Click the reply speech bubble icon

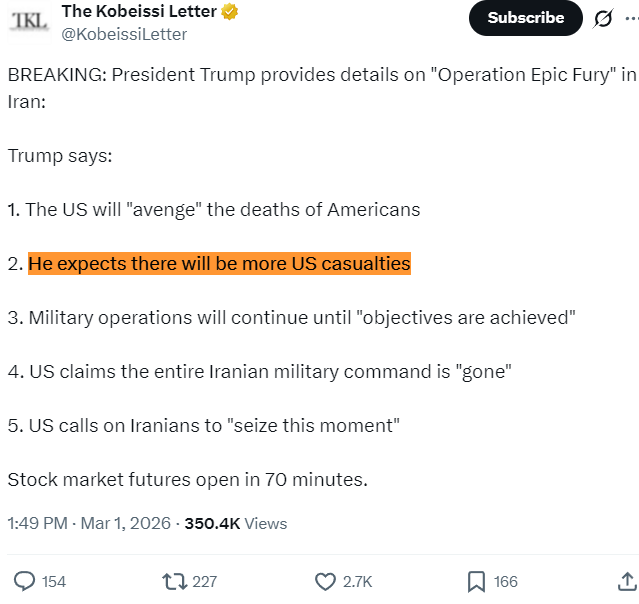pos(24,581)
